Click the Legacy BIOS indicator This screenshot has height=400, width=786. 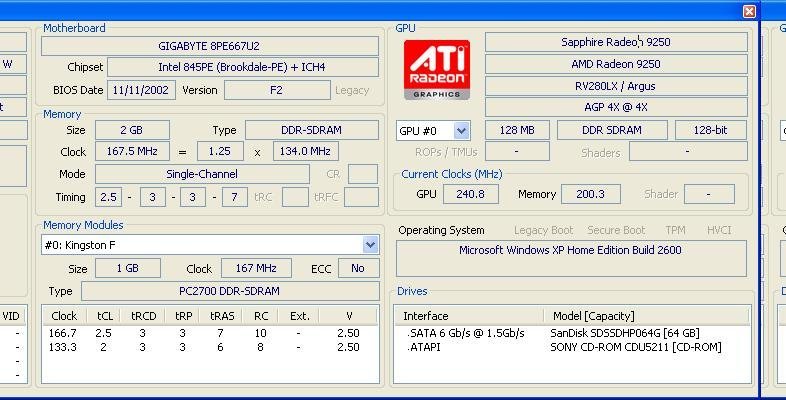click(352, 90)
